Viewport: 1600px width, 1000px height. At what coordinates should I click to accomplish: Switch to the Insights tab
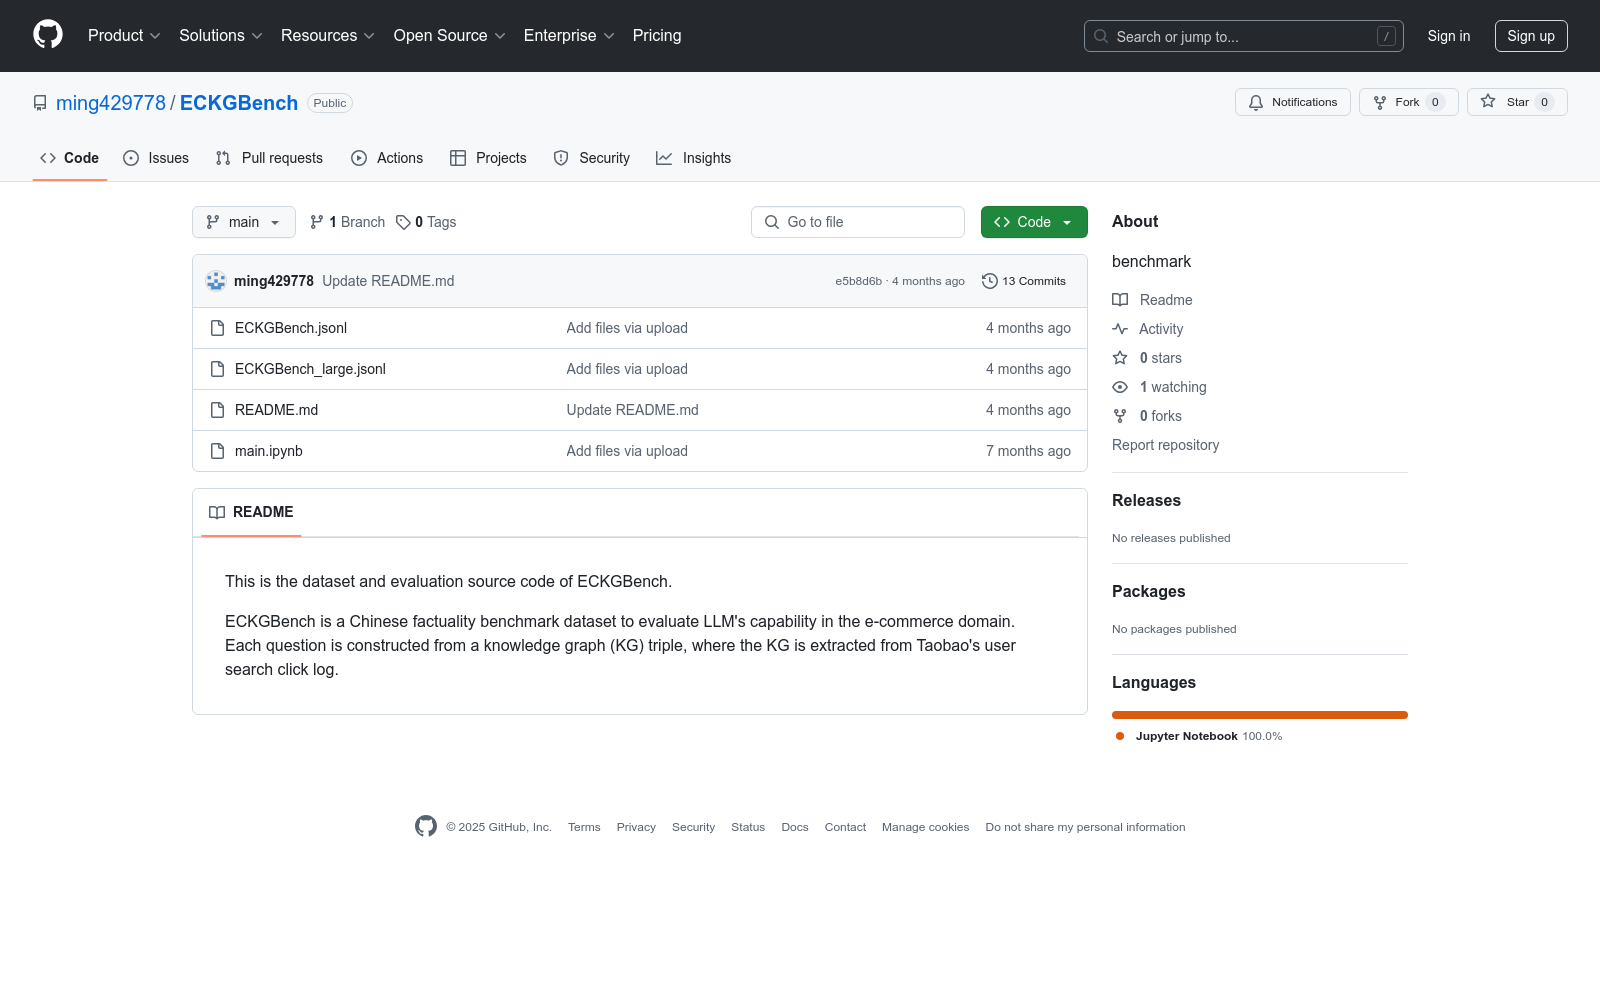coord(694,158)
